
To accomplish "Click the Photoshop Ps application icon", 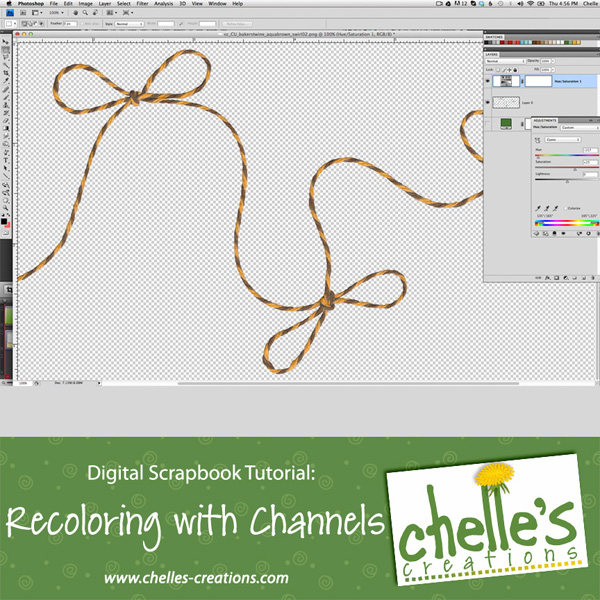I will click(x=10, y=13).
